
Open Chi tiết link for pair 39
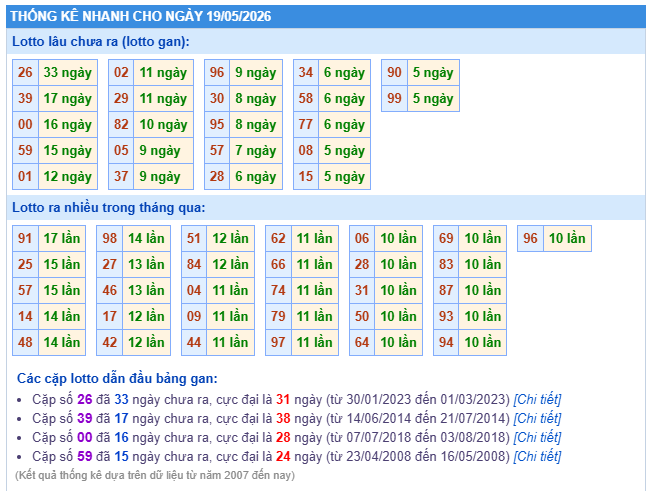coord(537,418)
